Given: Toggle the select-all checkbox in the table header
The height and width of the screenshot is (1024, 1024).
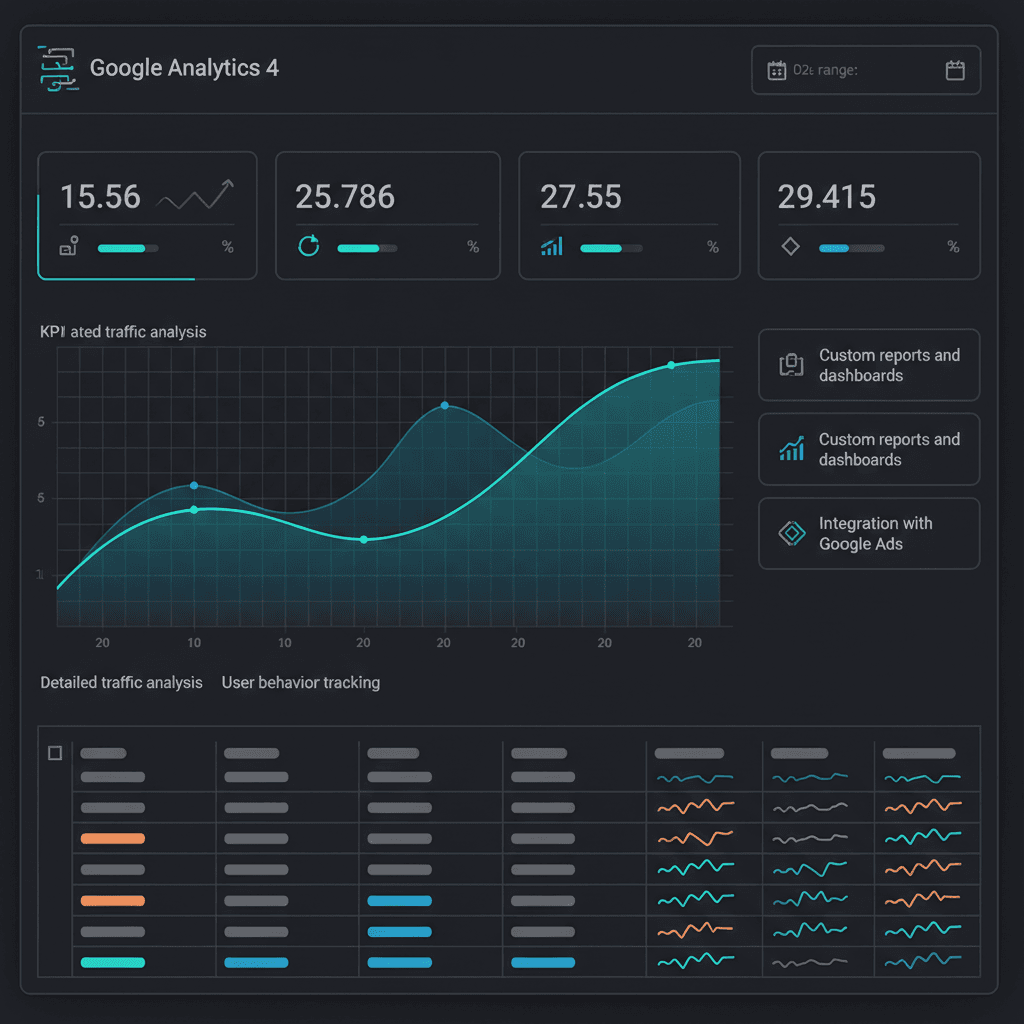Looking at the screenshot, I should click(x=55, y=753).
